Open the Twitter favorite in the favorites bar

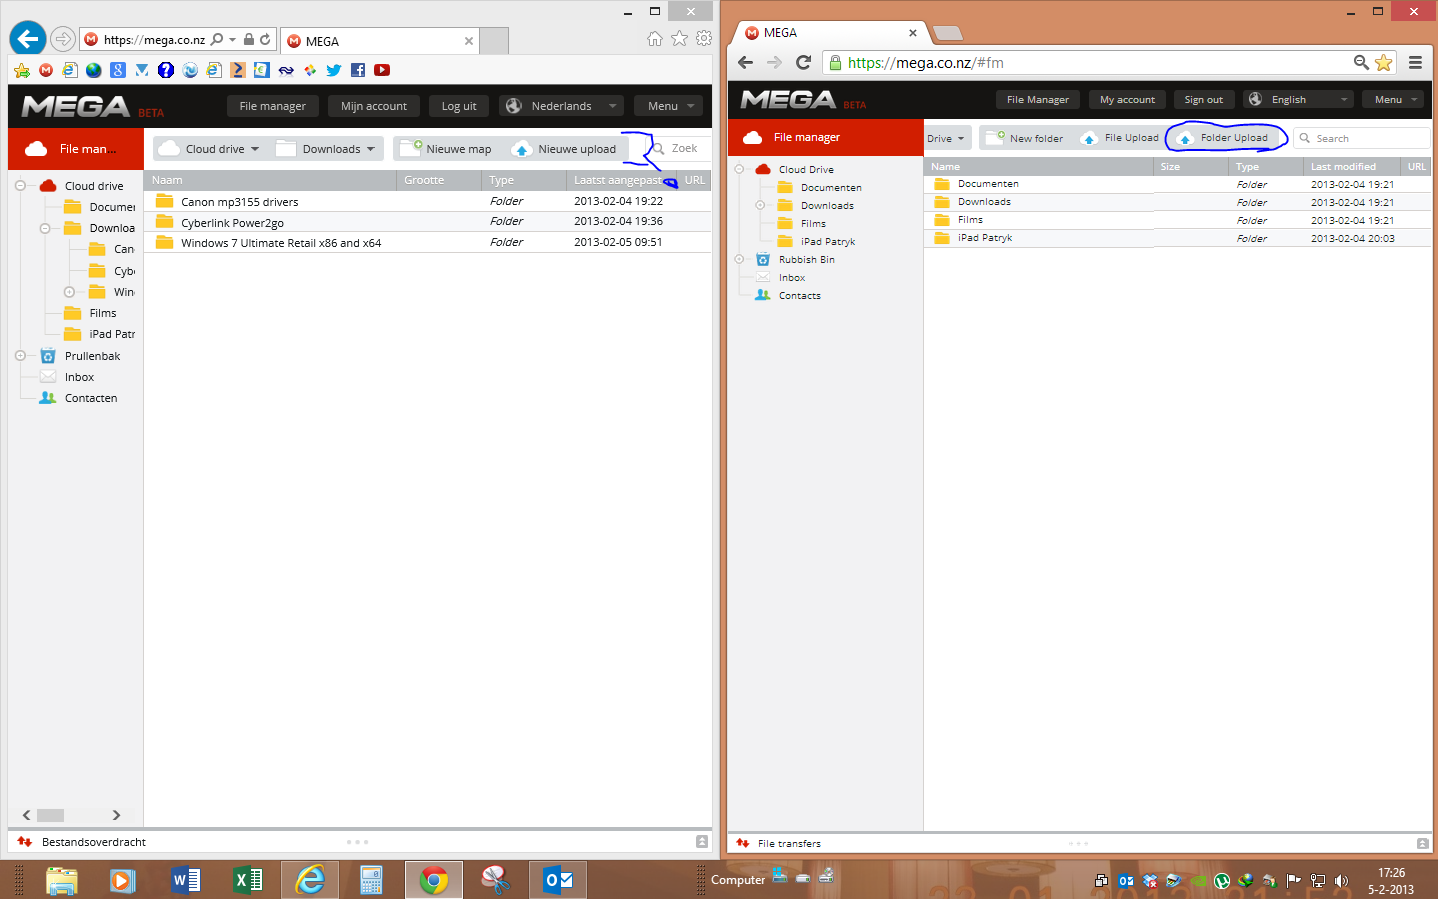334,70
